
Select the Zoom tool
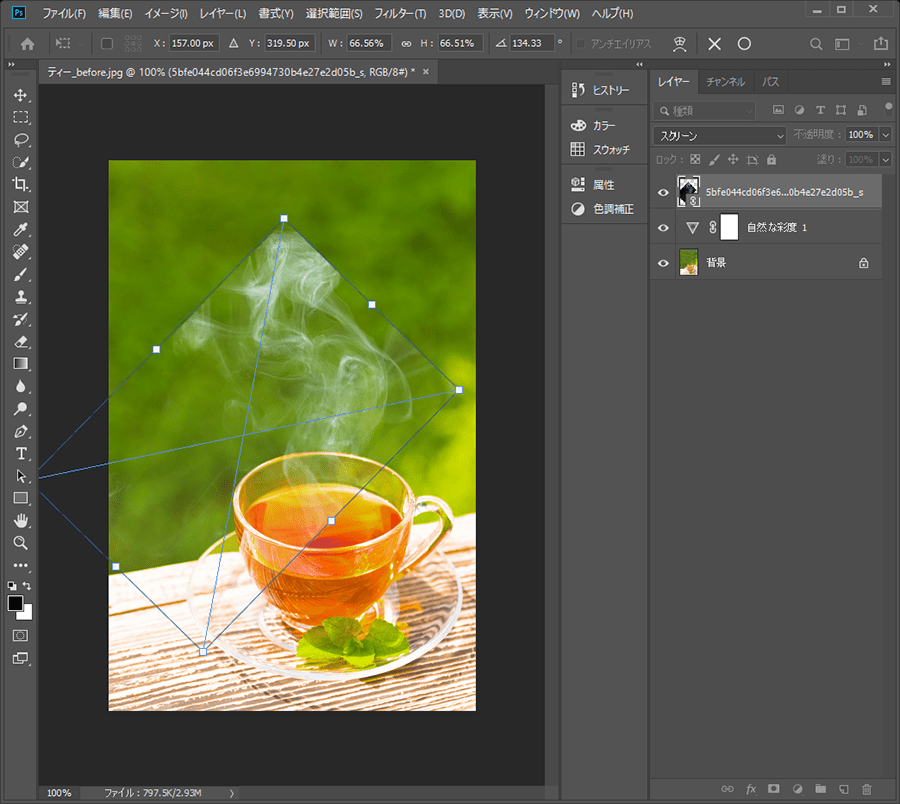(20, 542)
